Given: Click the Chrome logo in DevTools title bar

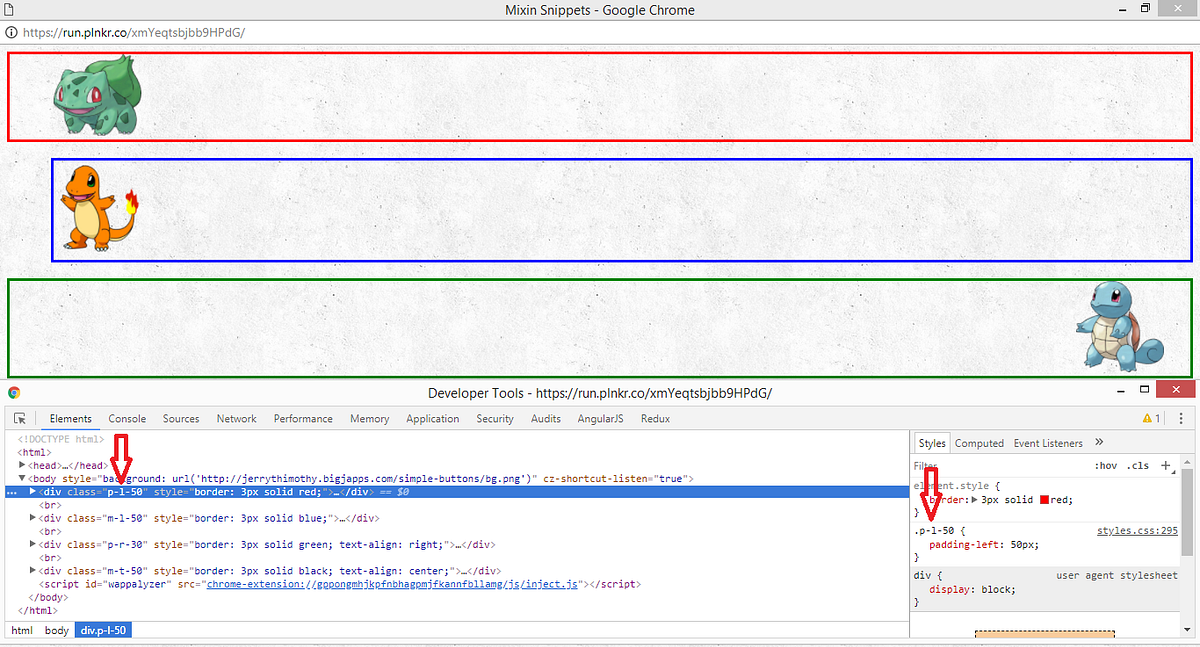Looking at the screenshot, I should (x=14, y=393).
